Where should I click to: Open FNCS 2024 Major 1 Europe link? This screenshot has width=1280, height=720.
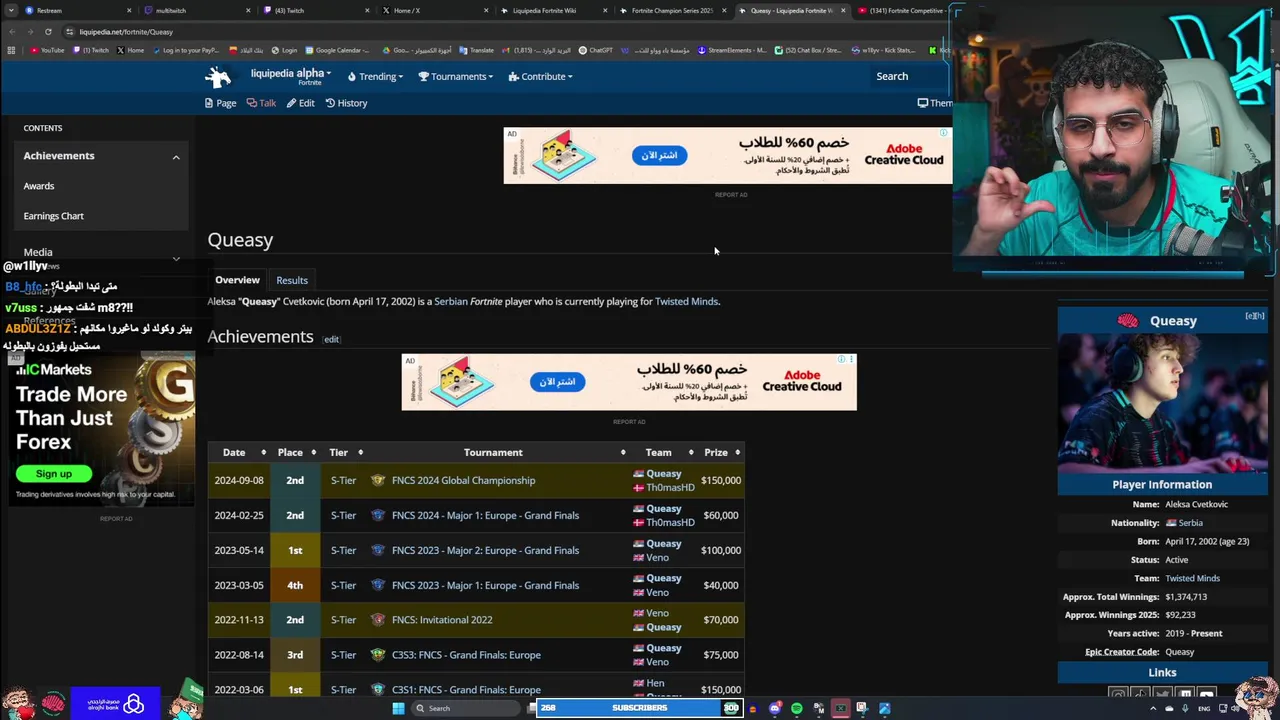coord(485,515)
